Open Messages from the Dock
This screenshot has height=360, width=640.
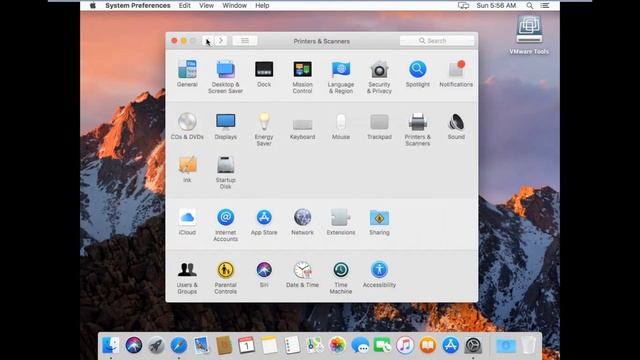[x=360, y=345]
